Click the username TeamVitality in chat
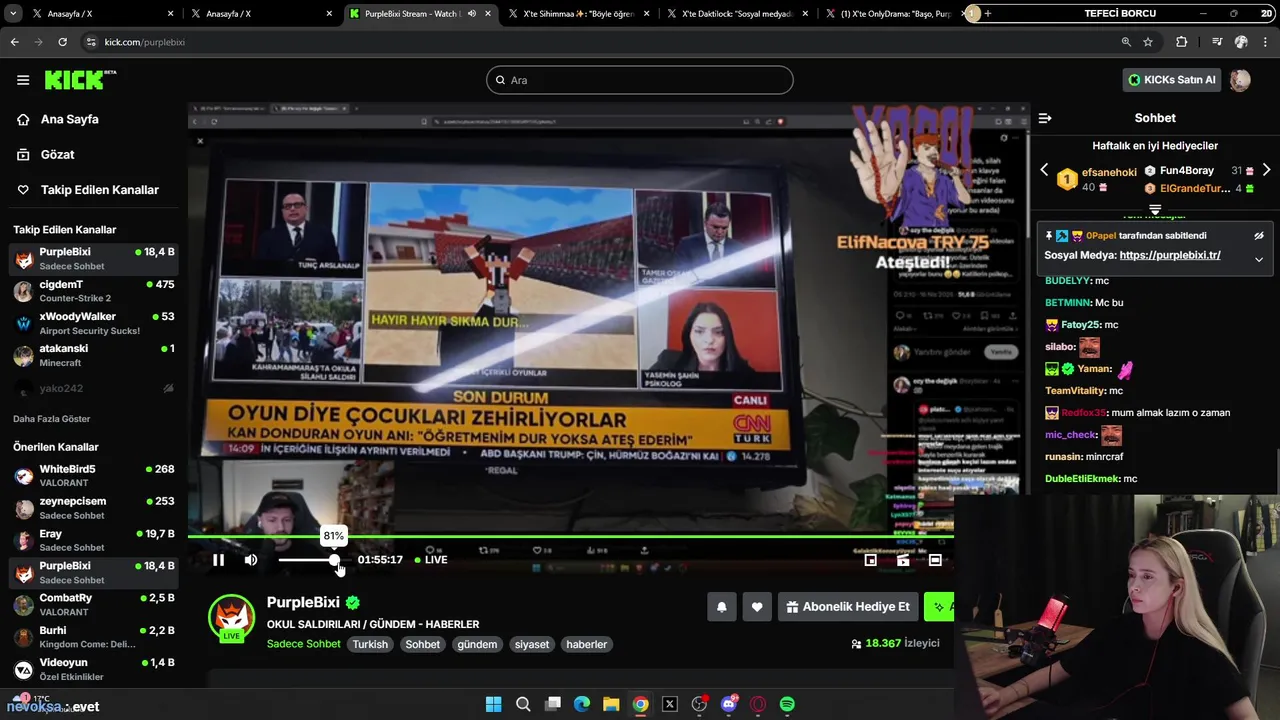 (1075, 391)
